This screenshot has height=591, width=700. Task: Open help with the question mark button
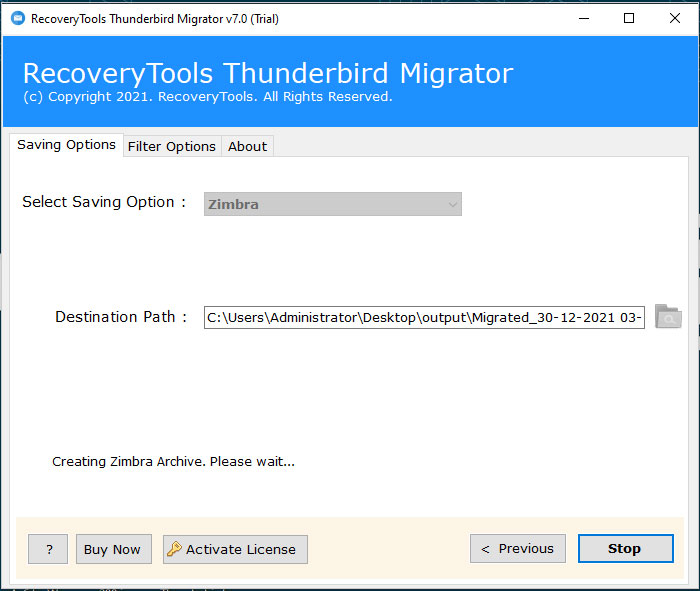[x=48, y=549]
